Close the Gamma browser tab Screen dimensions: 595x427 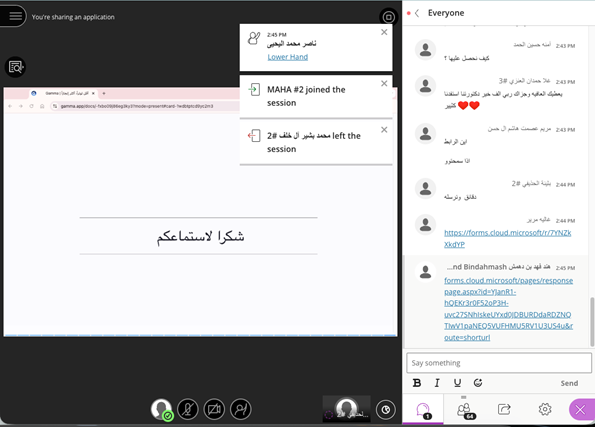click(93, 93)
